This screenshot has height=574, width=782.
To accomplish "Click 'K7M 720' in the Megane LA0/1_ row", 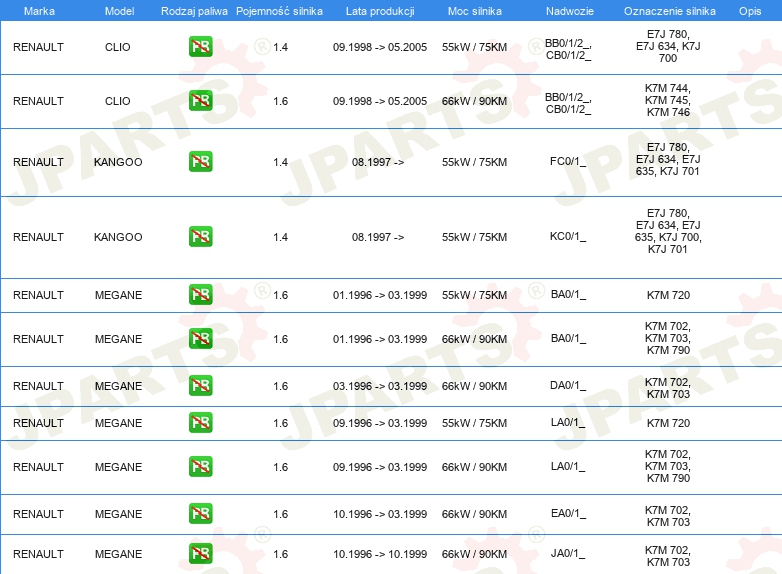I will point(668,423).
